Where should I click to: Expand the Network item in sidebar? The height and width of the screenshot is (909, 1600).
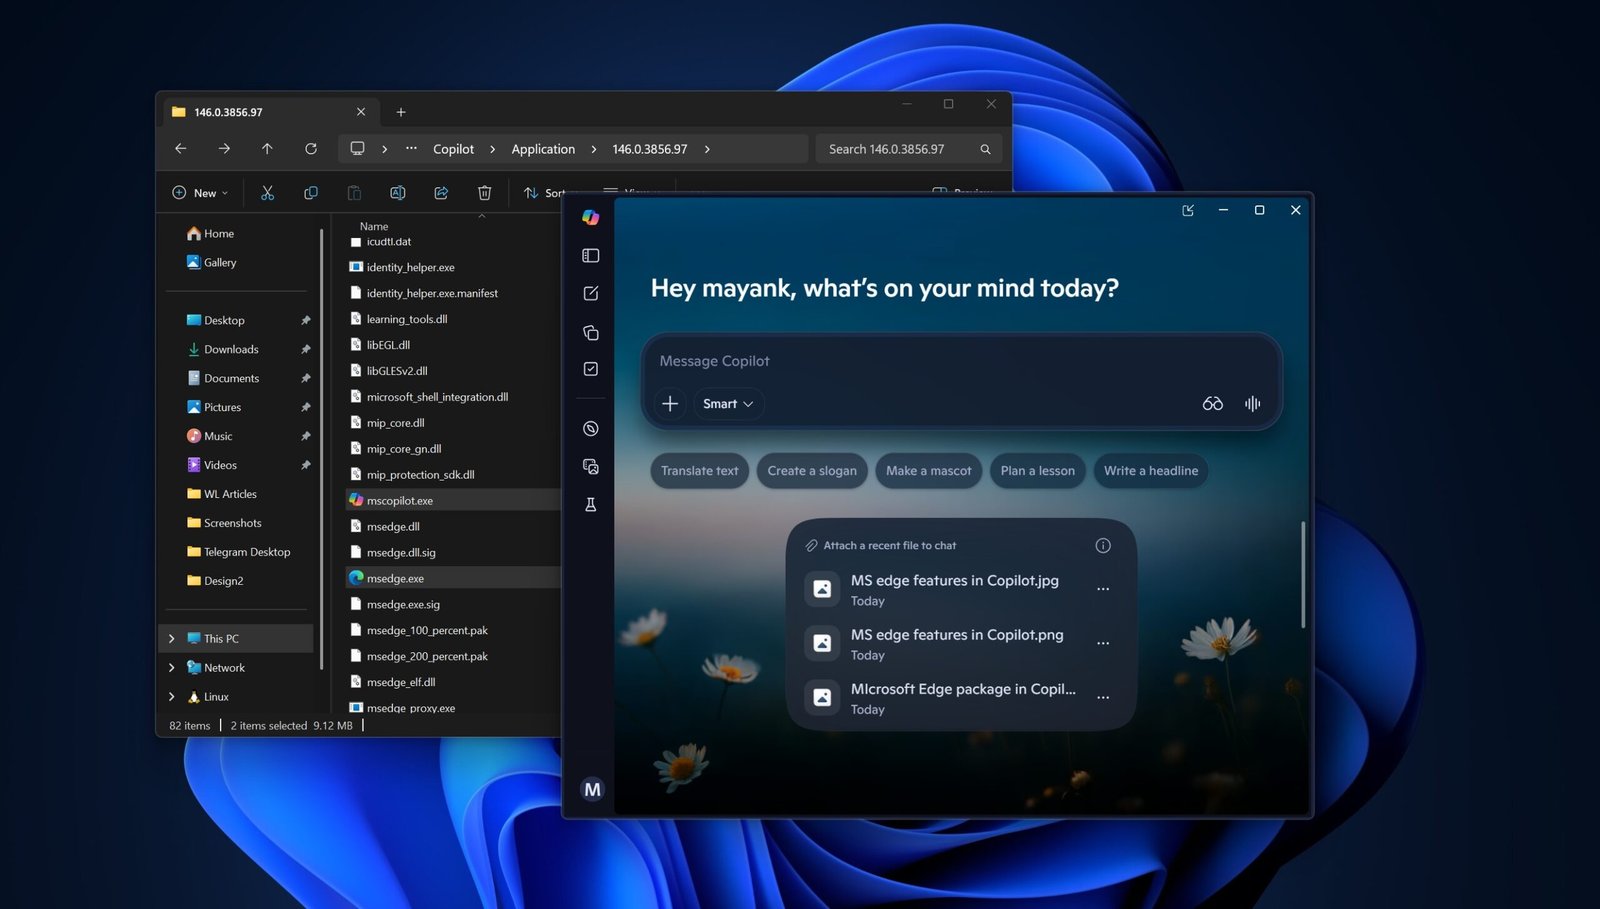172,667
